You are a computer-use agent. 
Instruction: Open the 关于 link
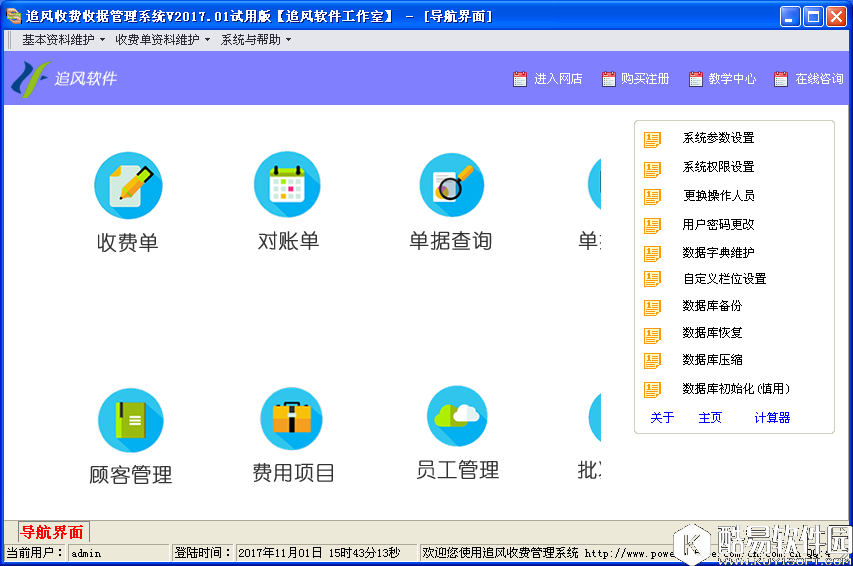(x=662, y=417)
